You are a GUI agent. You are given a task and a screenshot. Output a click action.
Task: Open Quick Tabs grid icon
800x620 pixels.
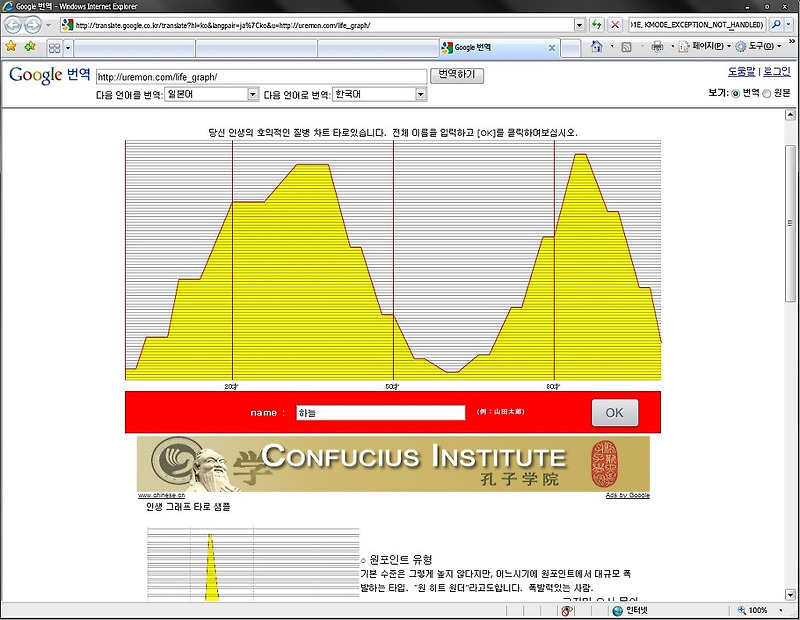click(x=54, y=48)
